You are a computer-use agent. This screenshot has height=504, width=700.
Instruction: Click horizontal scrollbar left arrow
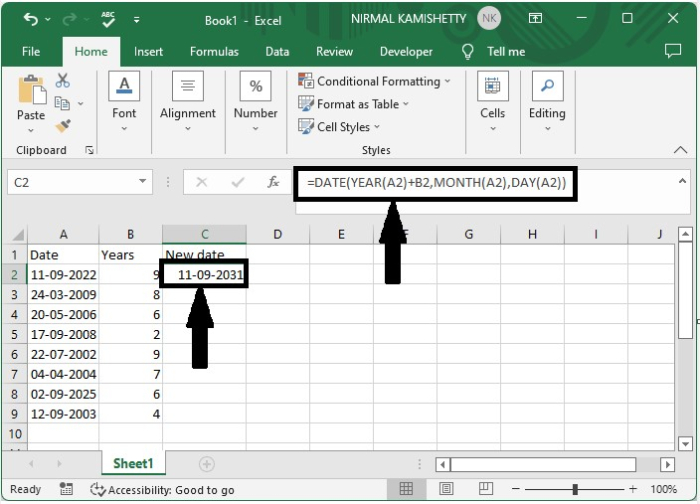click(442, 465)
